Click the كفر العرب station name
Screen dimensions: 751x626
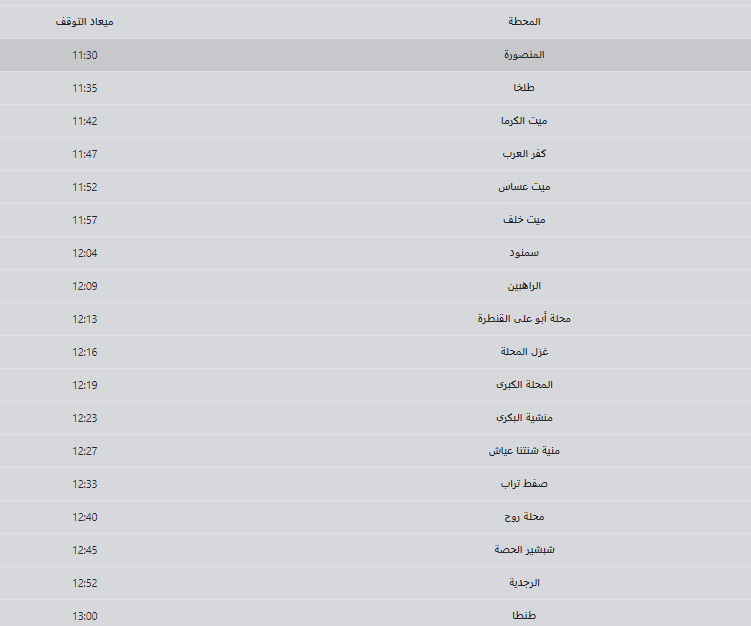pos(524,154)
